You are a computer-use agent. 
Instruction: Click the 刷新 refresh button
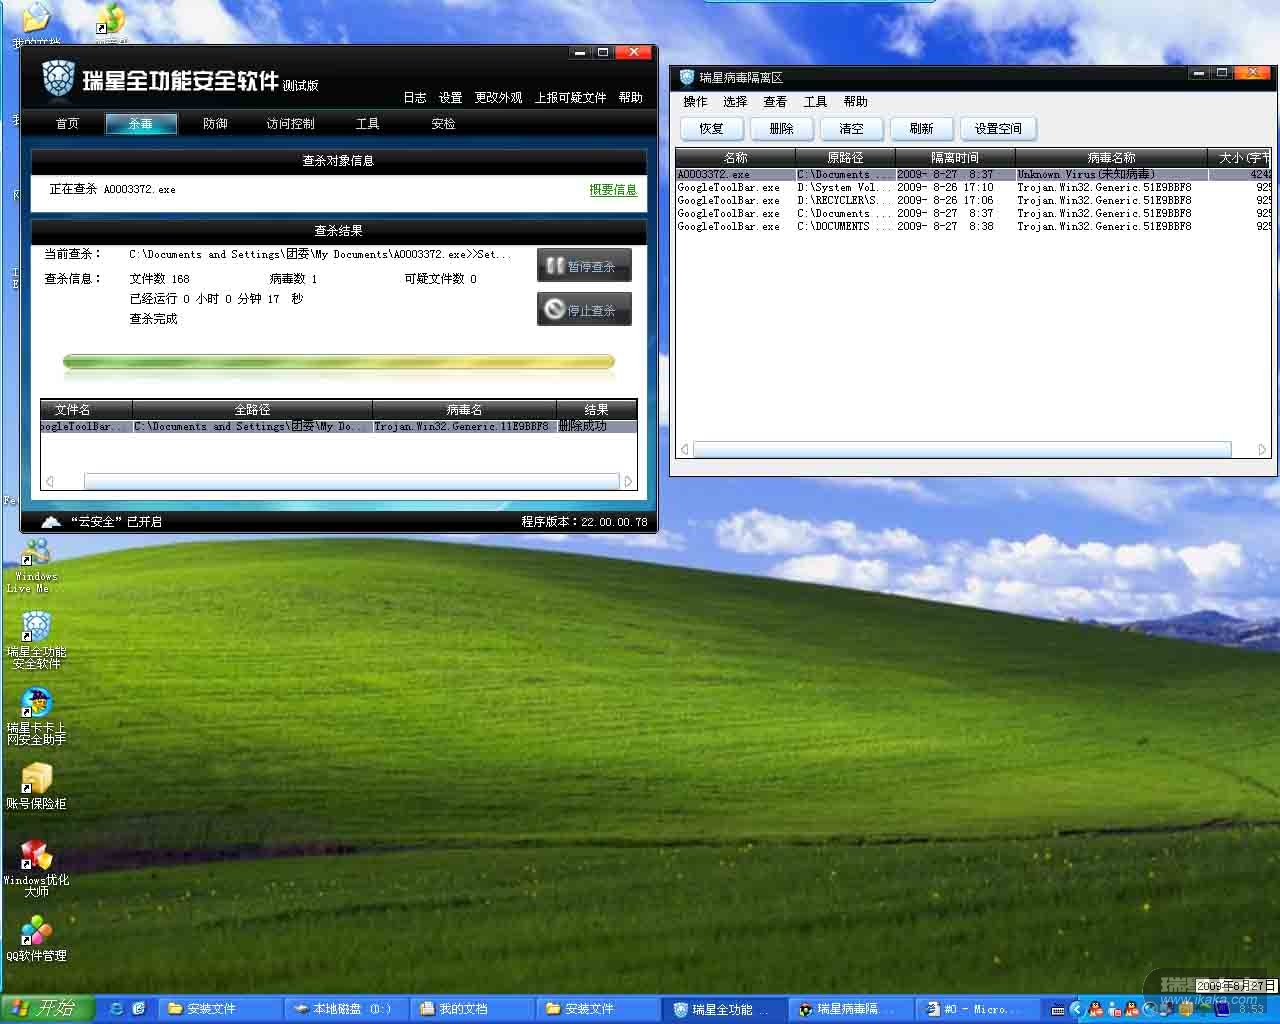921,129
